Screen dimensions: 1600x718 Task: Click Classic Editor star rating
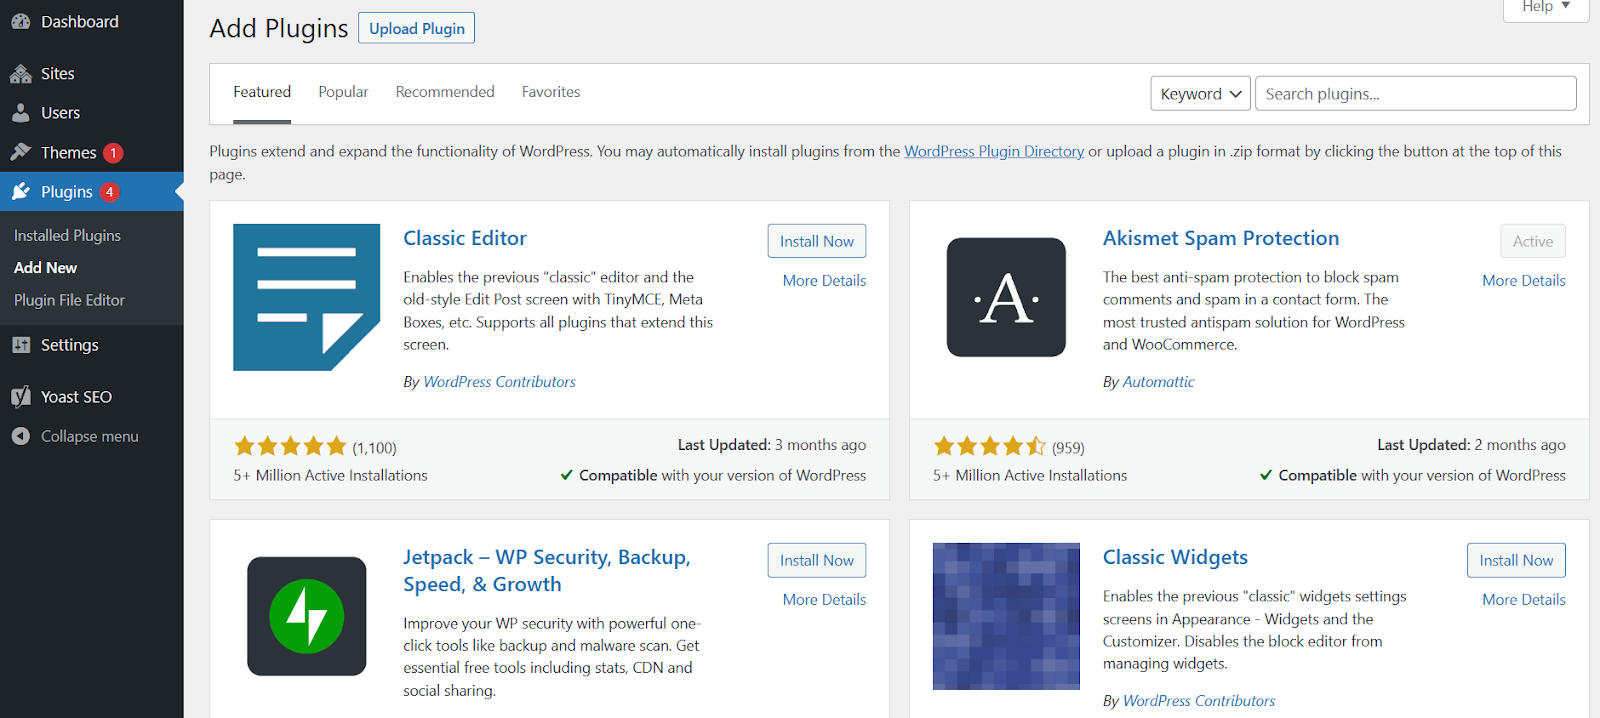290,446
